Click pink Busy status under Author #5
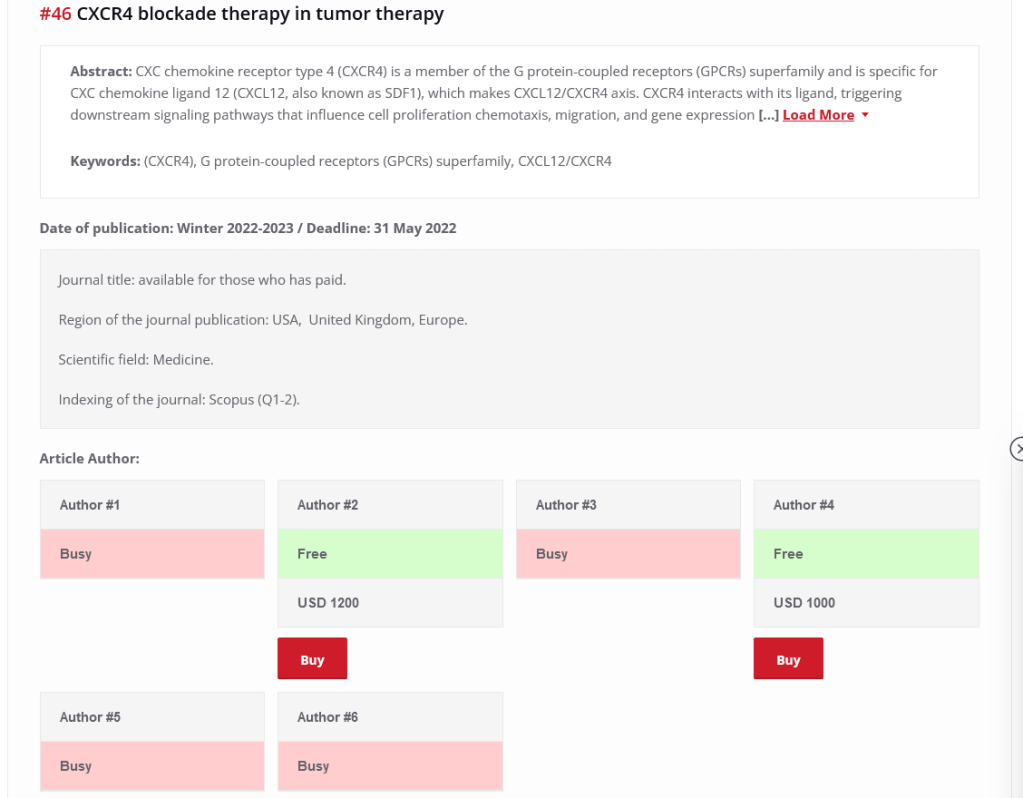This screenshot has height=798, width=1023. (x=152, y=766)
